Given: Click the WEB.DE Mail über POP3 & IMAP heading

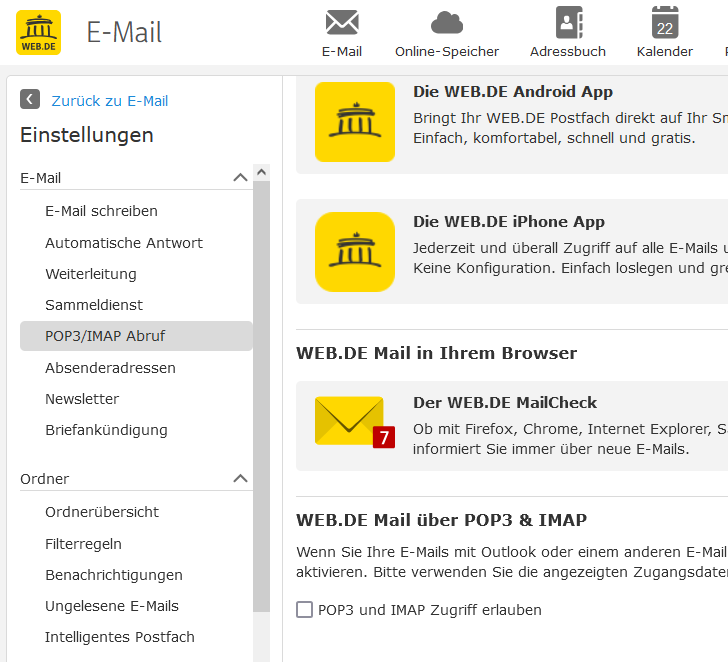Looking at the screenshot, I should [442, 520].
